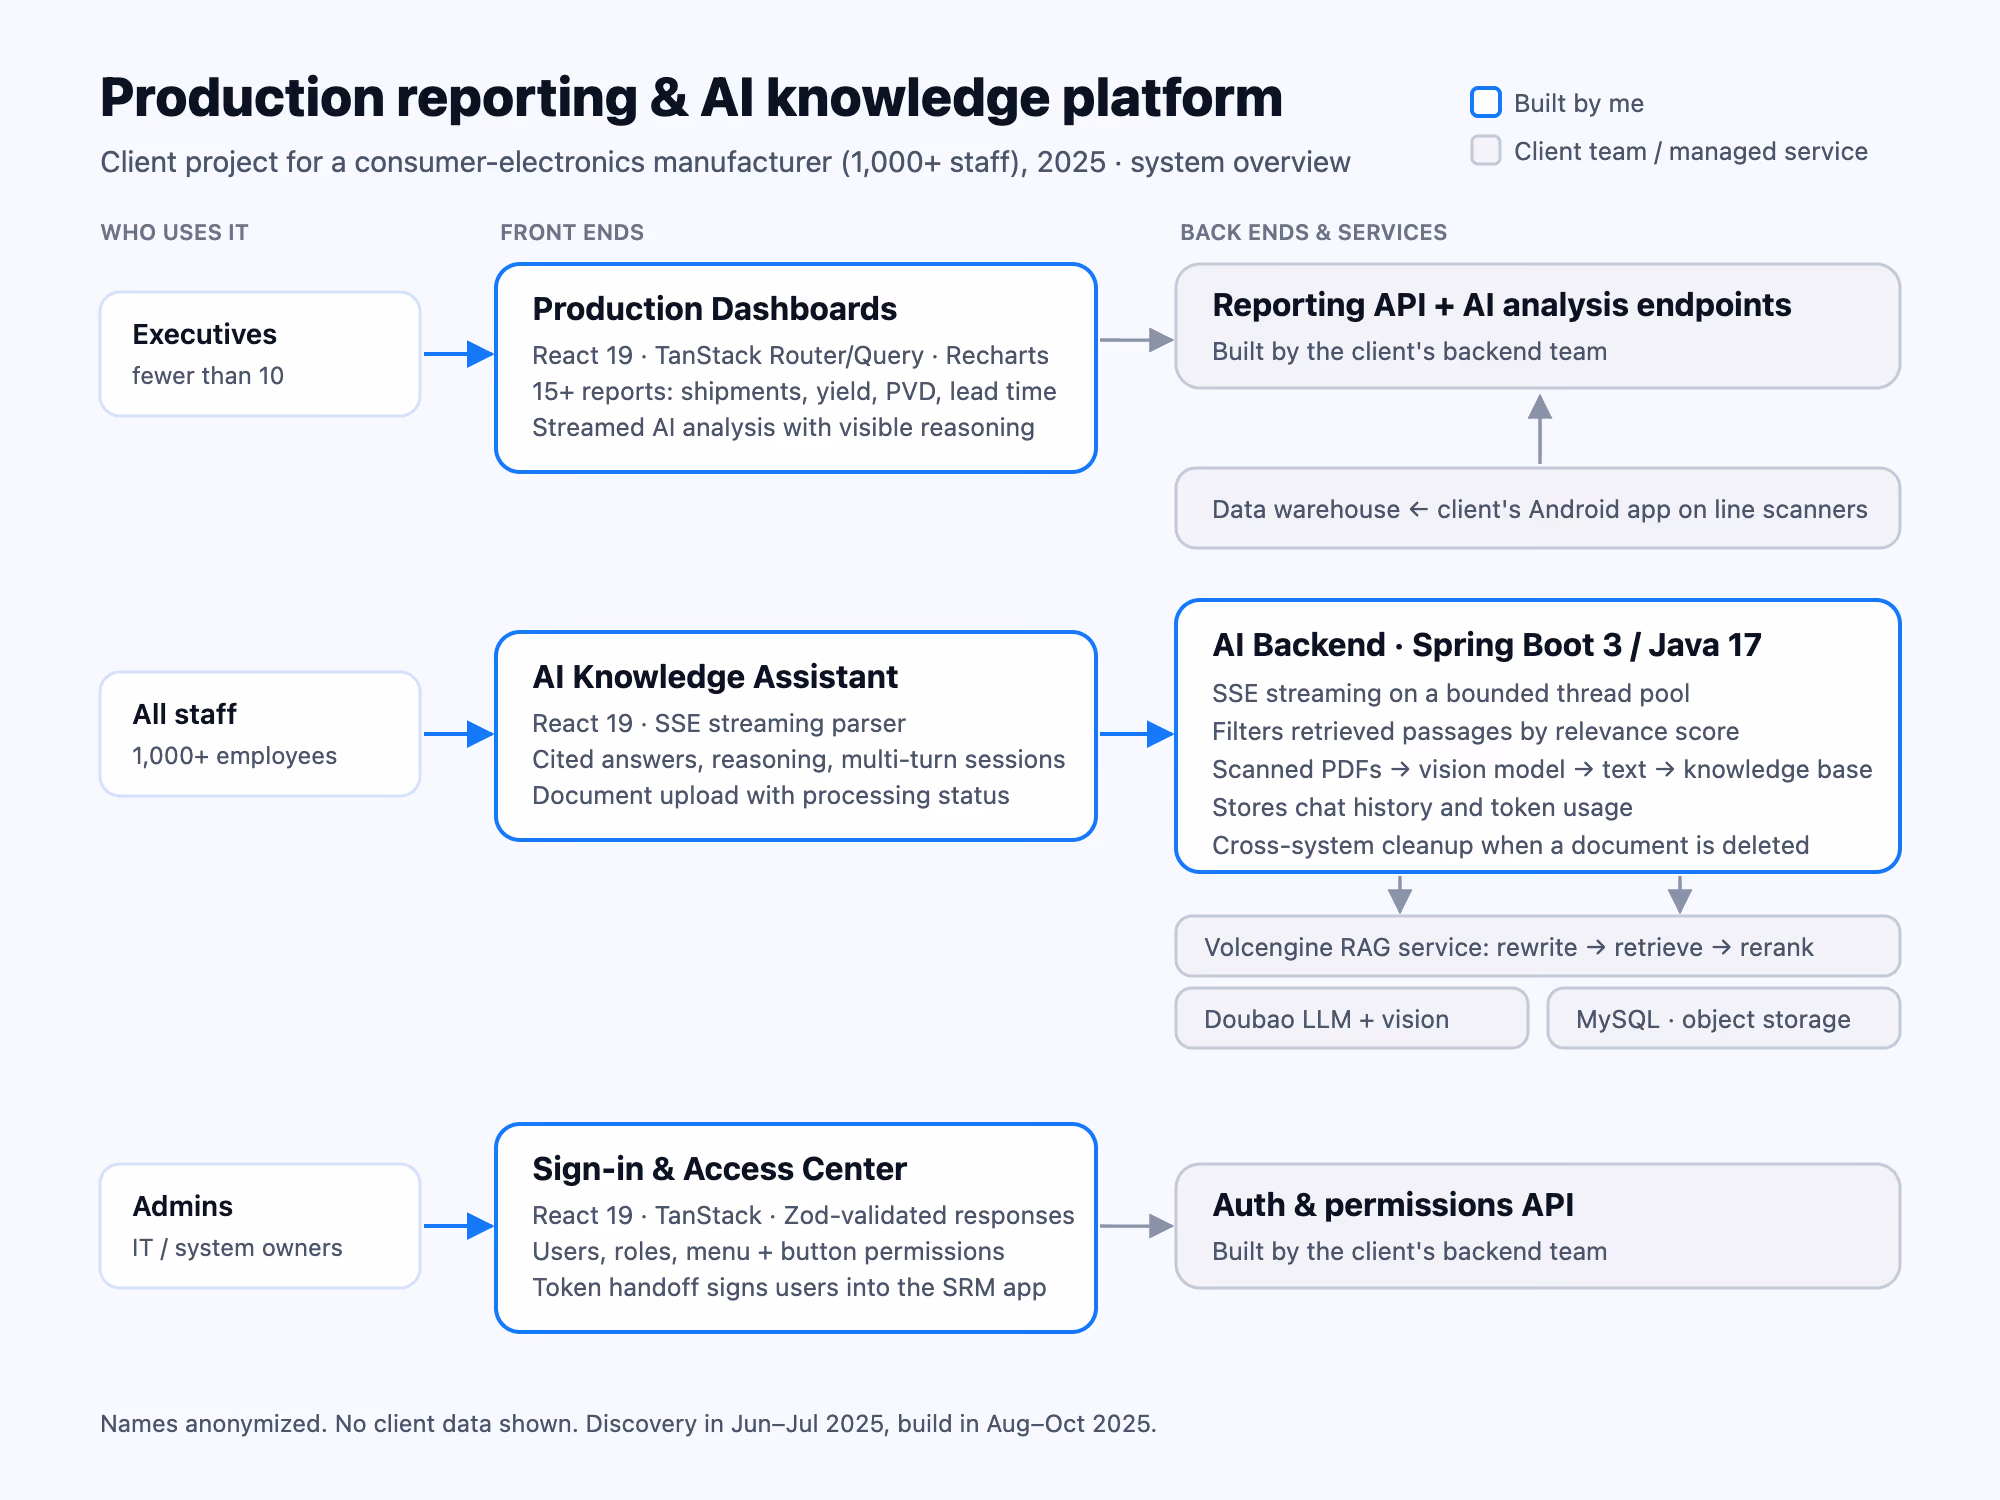The width and height of the screenshot is (2000, 1500).
Task: Click 'Document upload with processing status'
Action: pos(770,795)
